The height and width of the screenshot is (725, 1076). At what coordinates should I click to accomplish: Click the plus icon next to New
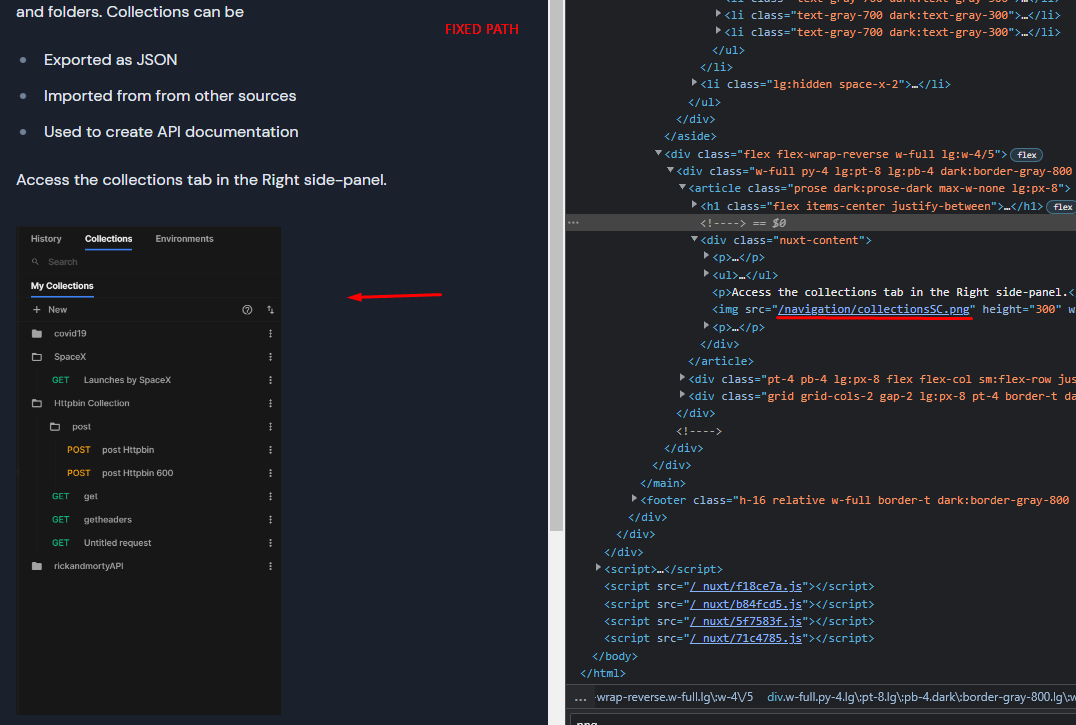pos(36,310)
